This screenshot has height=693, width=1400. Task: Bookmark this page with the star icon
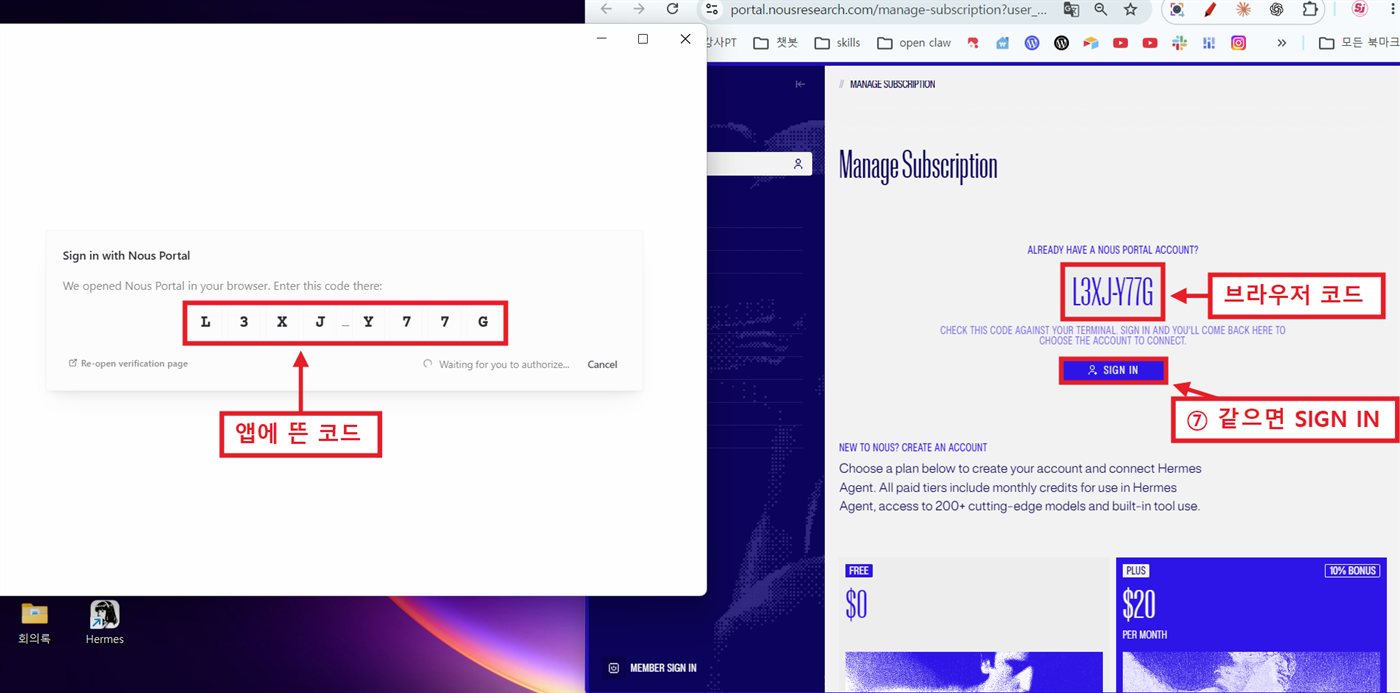pyautogui.click(x=1130, y=9)
